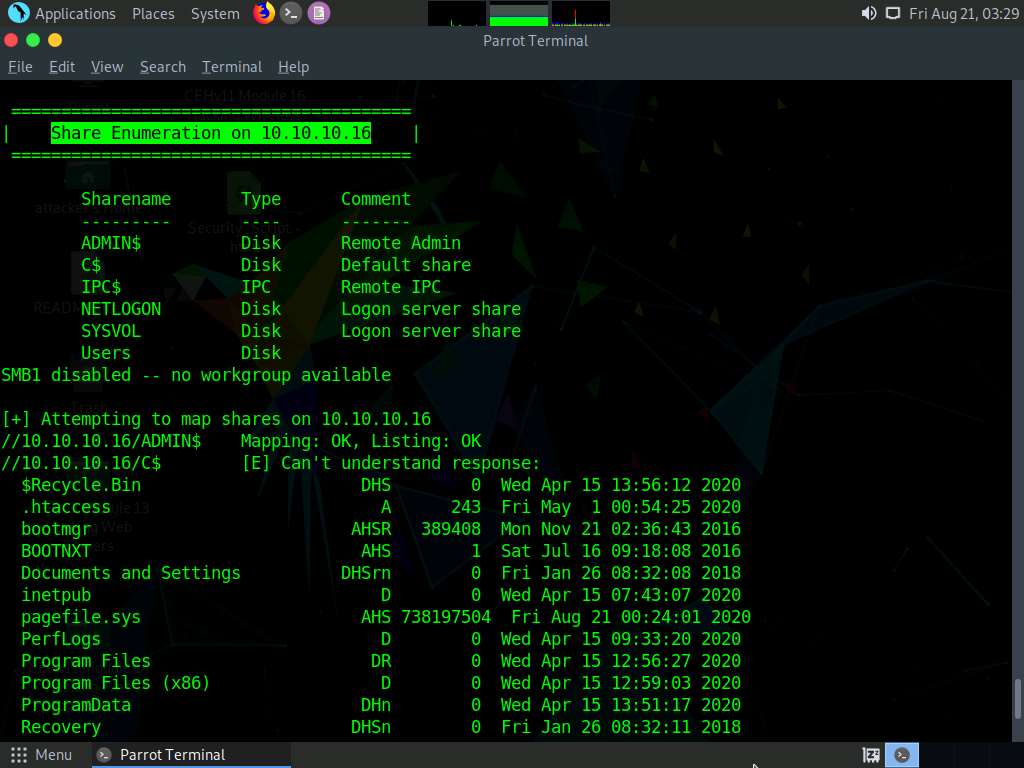Click the //10.10.10.16/C$ path text
This screenshot has height=768, width=1024.
pyautogui.click(x=81, y=463)
